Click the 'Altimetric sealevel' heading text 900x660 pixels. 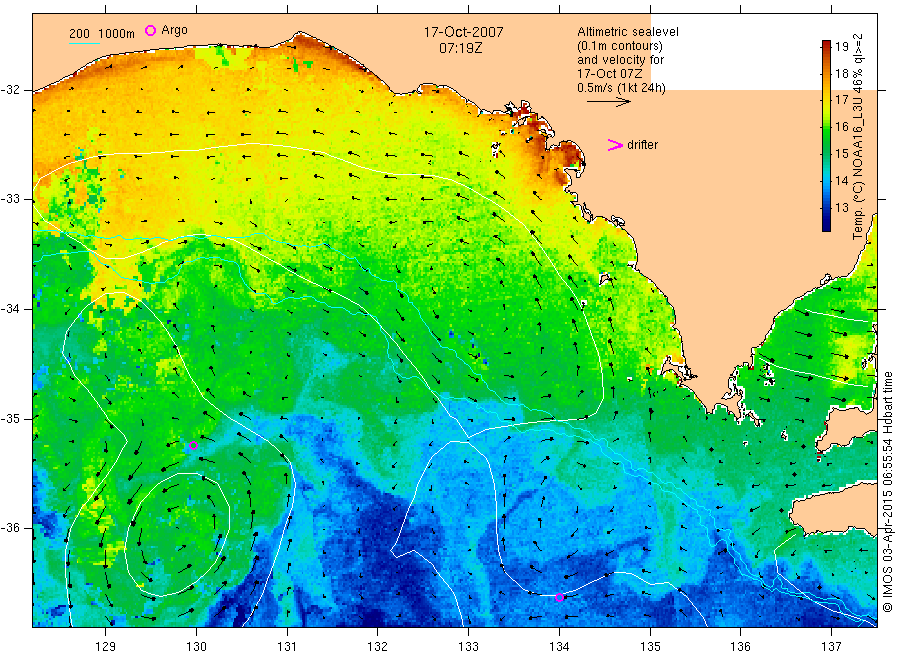click(627, 32)
